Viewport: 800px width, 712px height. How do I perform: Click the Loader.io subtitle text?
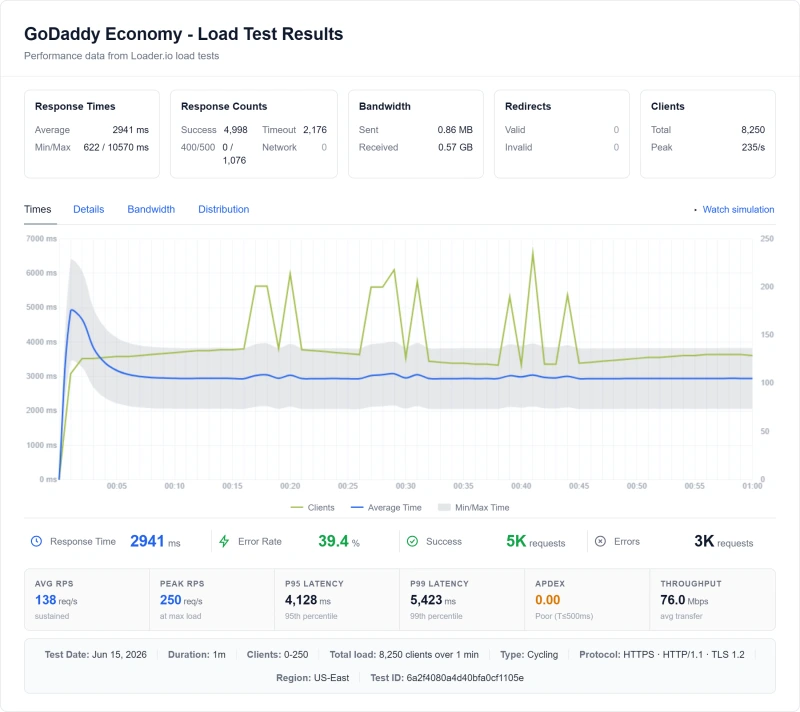tap(121, 56)
